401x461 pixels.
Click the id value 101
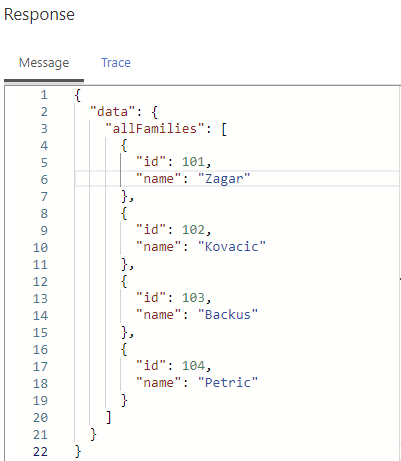[x=193, y=162]
